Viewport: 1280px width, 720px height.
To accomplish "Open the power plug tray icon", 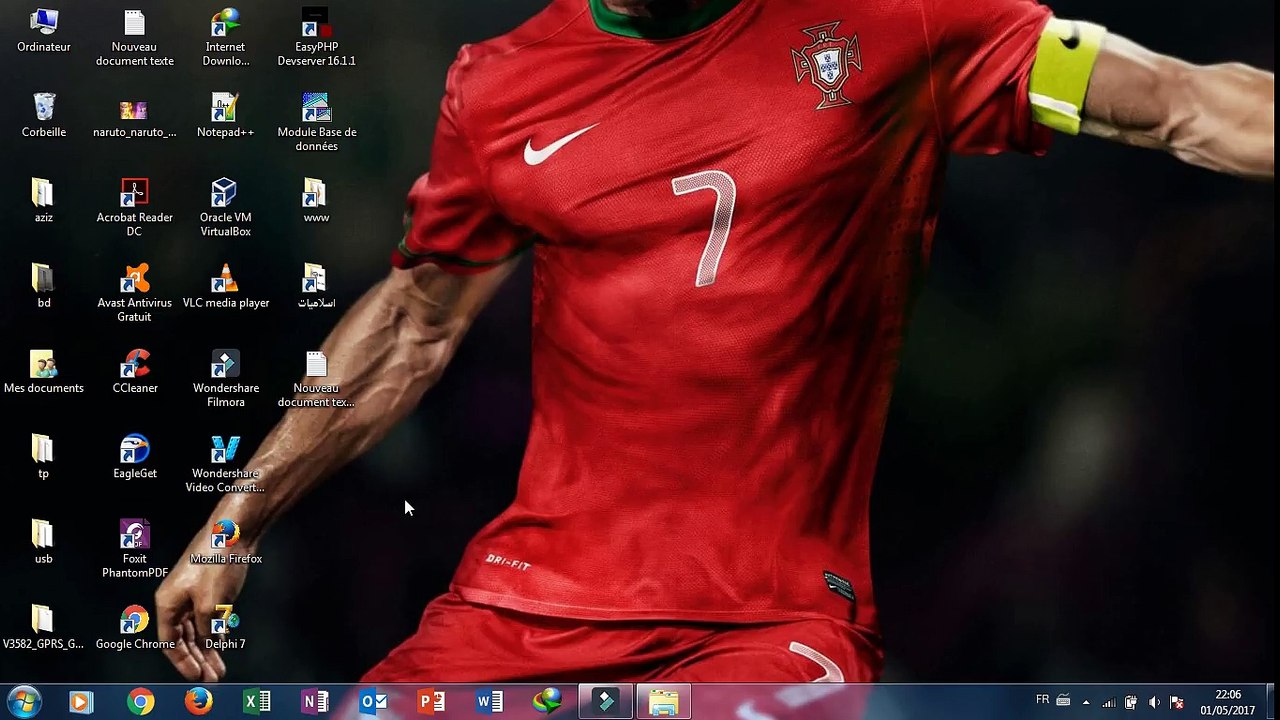I will point(1131,702).
